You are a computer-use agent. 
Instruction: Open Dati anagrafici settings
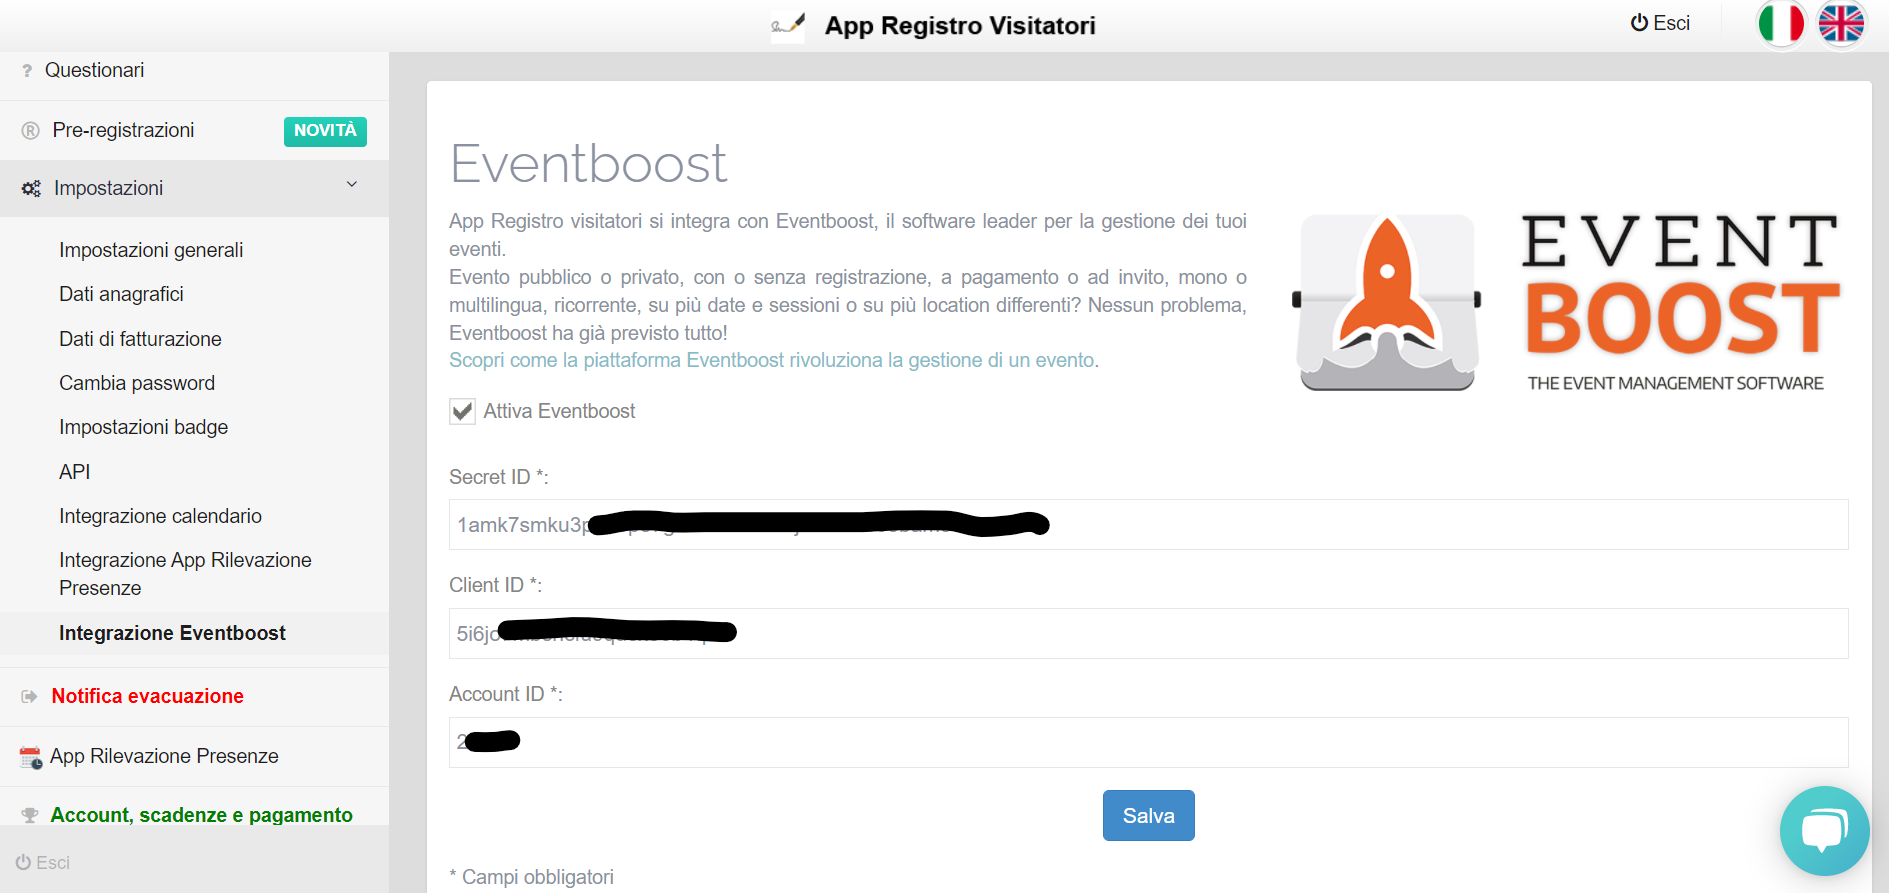coord(121,294)
